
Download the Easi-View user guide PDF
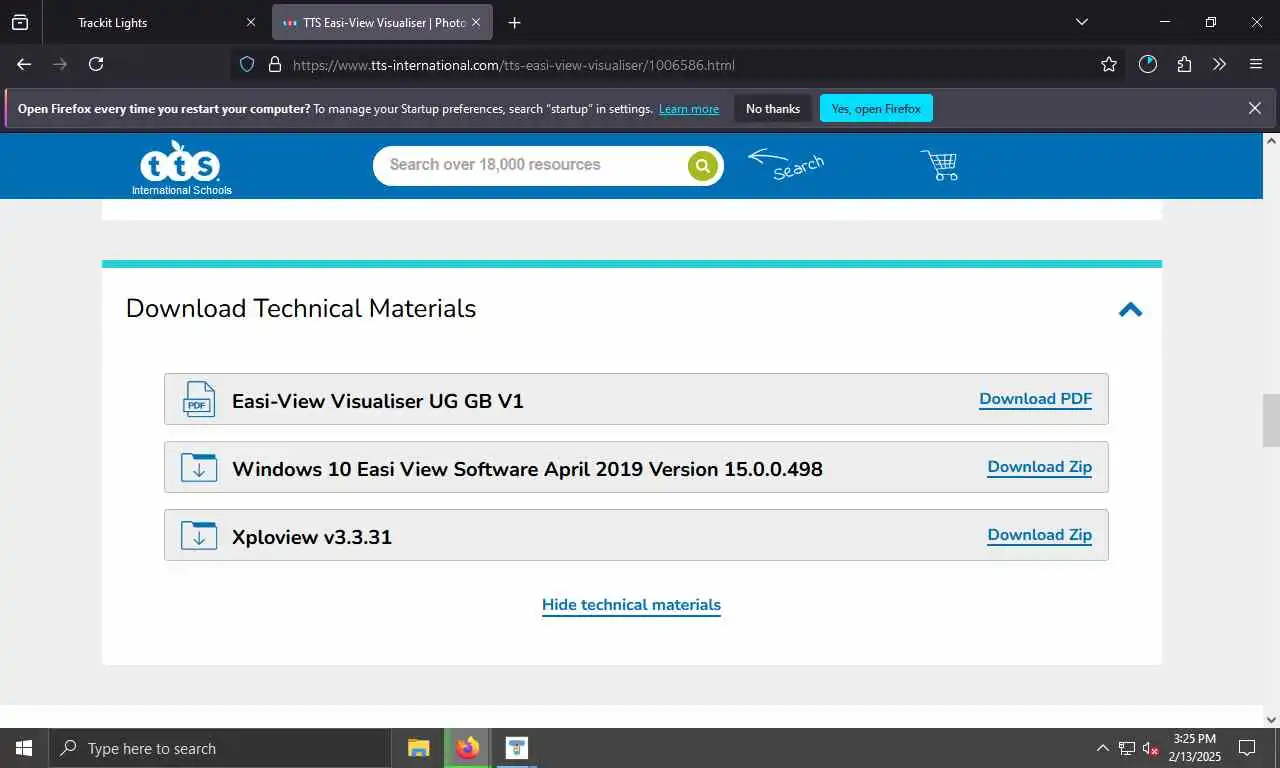pos(1035,399)
